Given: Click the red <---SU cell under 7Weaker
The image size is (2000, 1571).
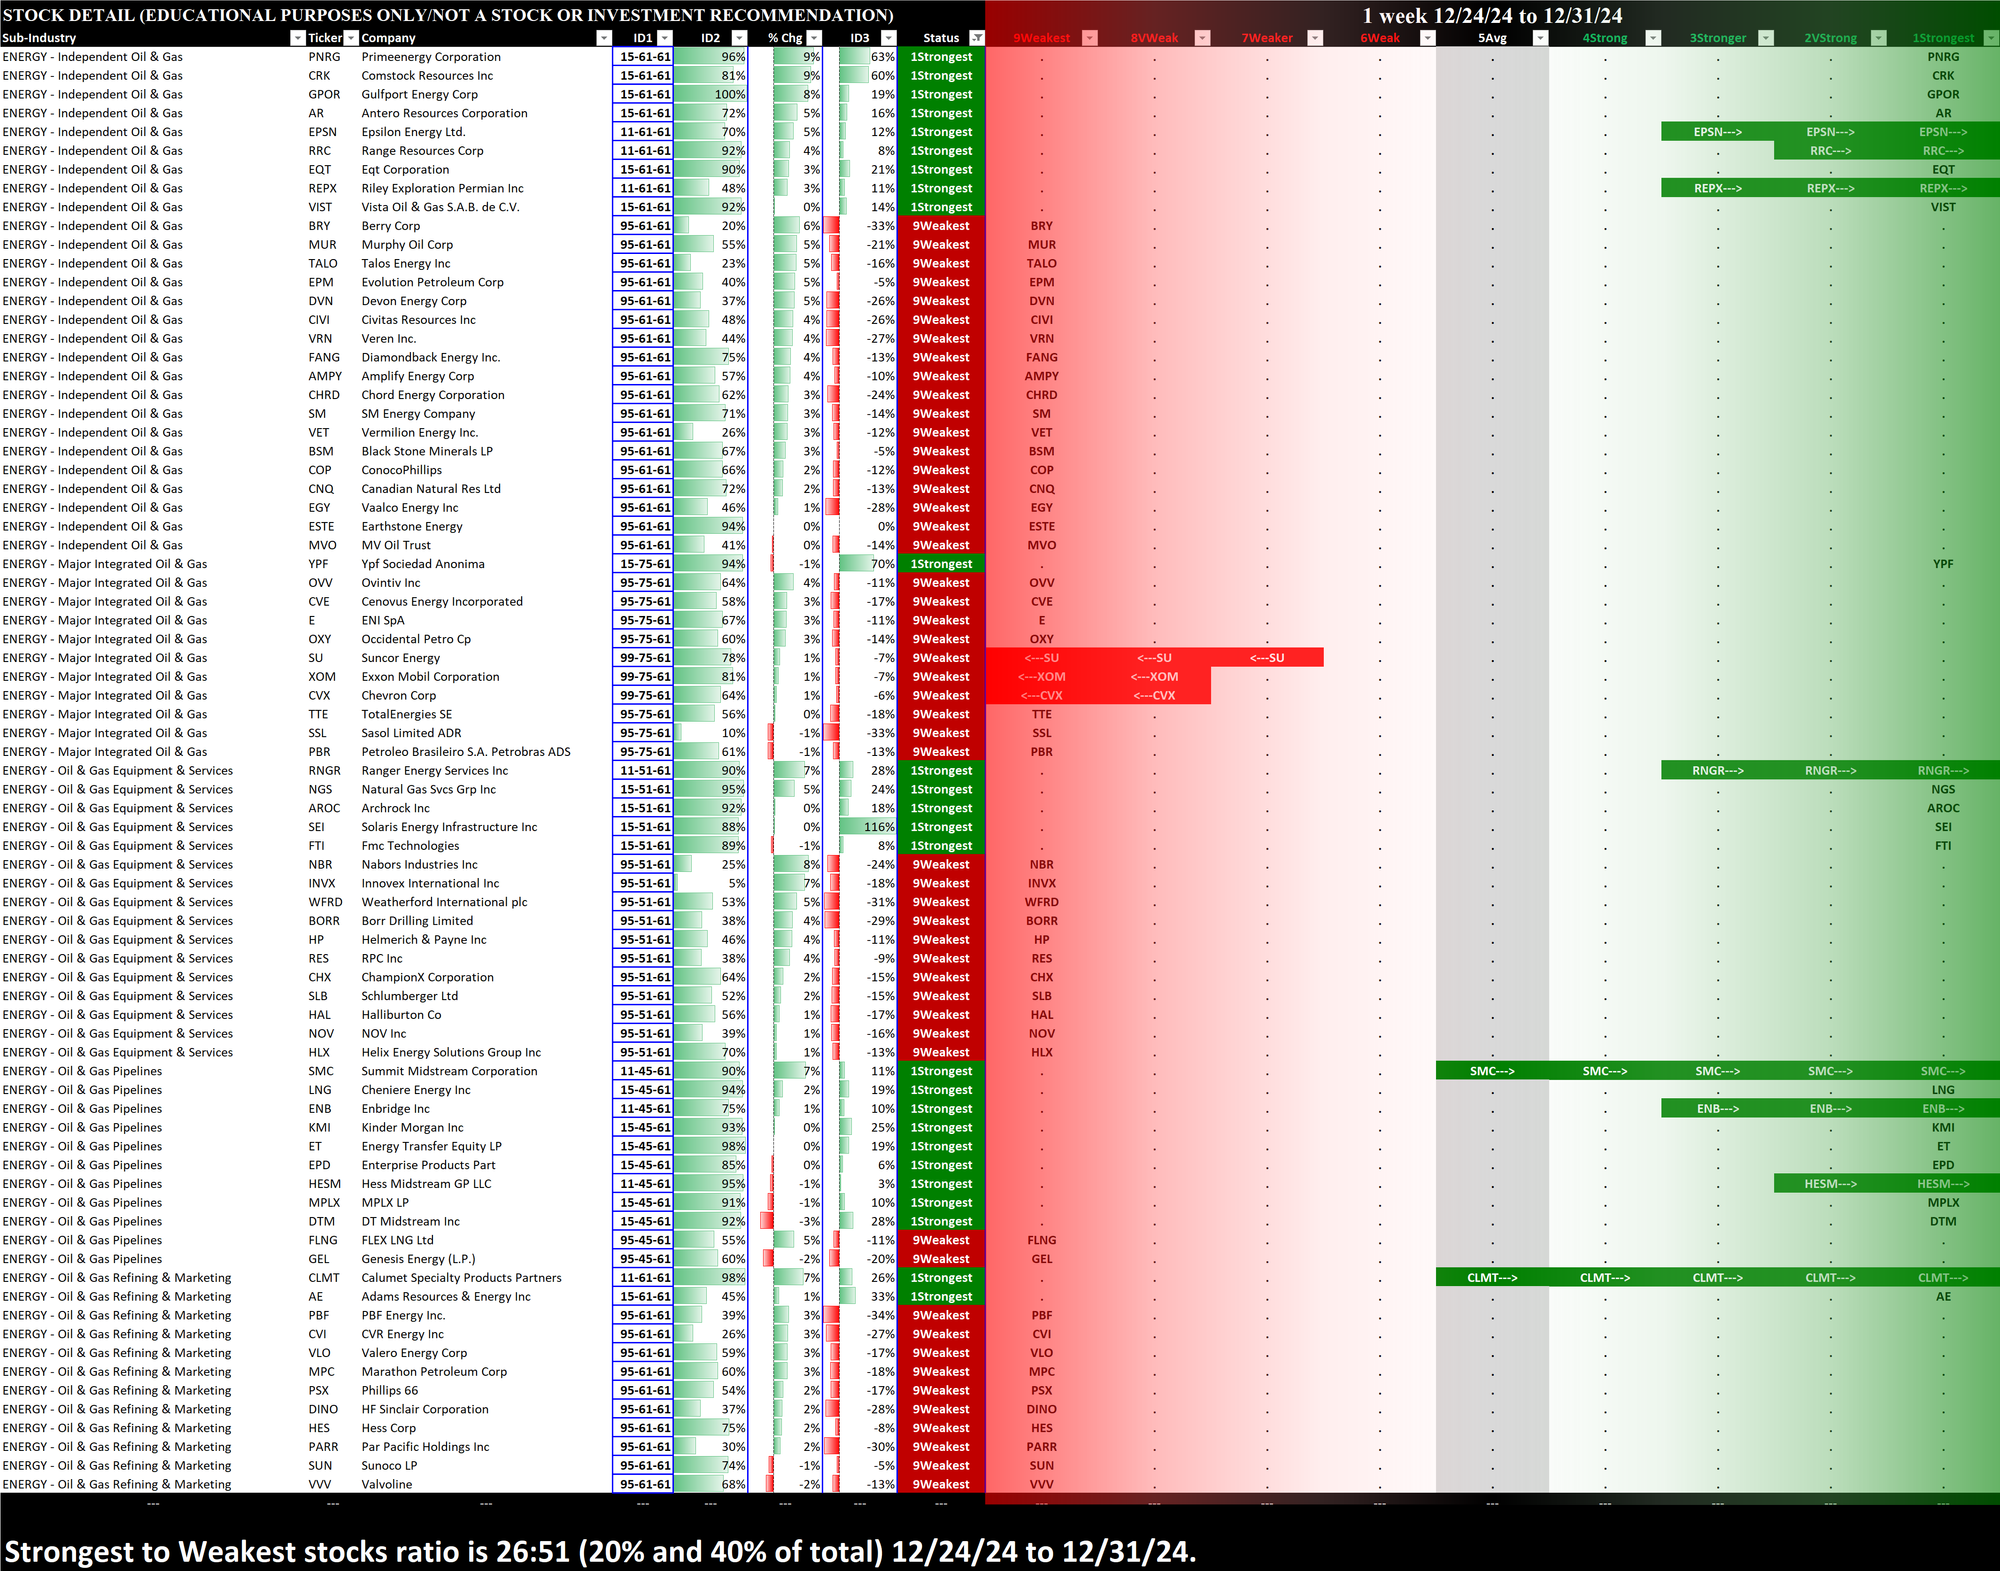Looking at the screenshot, I should 1266,658.
